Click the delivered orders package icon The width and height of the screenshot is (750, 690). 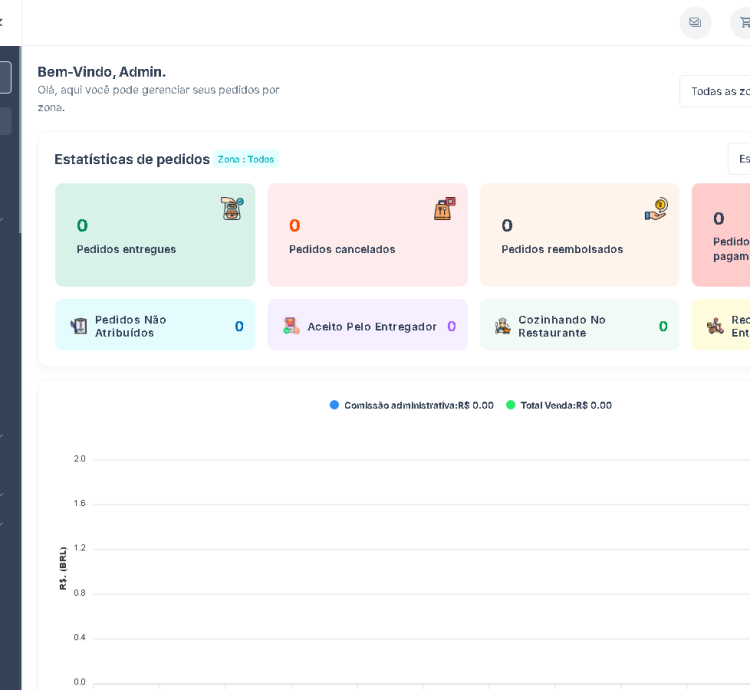coord(232,208)
